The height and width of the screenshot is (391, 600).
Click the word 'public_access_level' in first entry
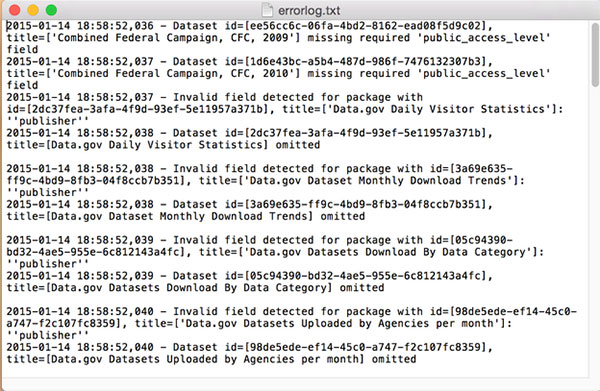(486, 37)
